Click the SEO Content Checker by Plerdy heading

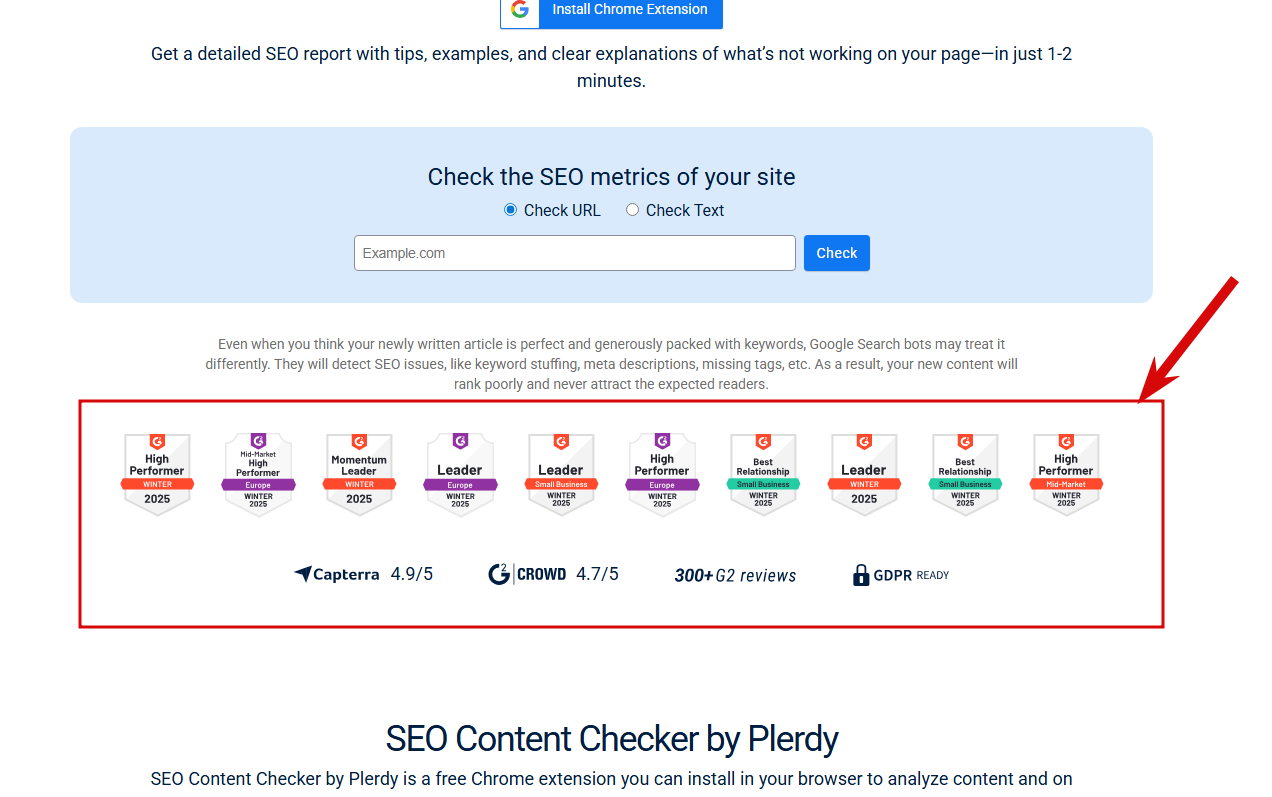click(x=611, y=739)
